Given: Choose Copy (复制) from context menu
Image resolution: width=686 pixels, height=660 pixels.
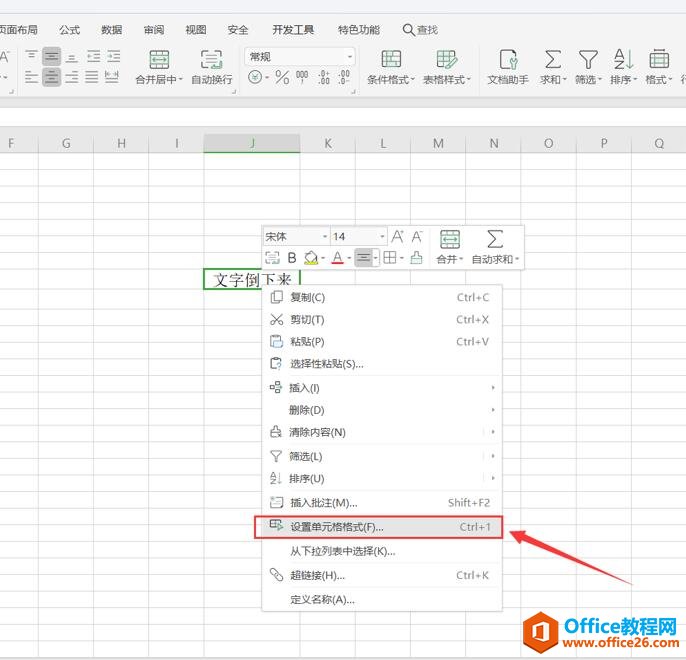Looking at the screenshot, I should pos(382,297).
